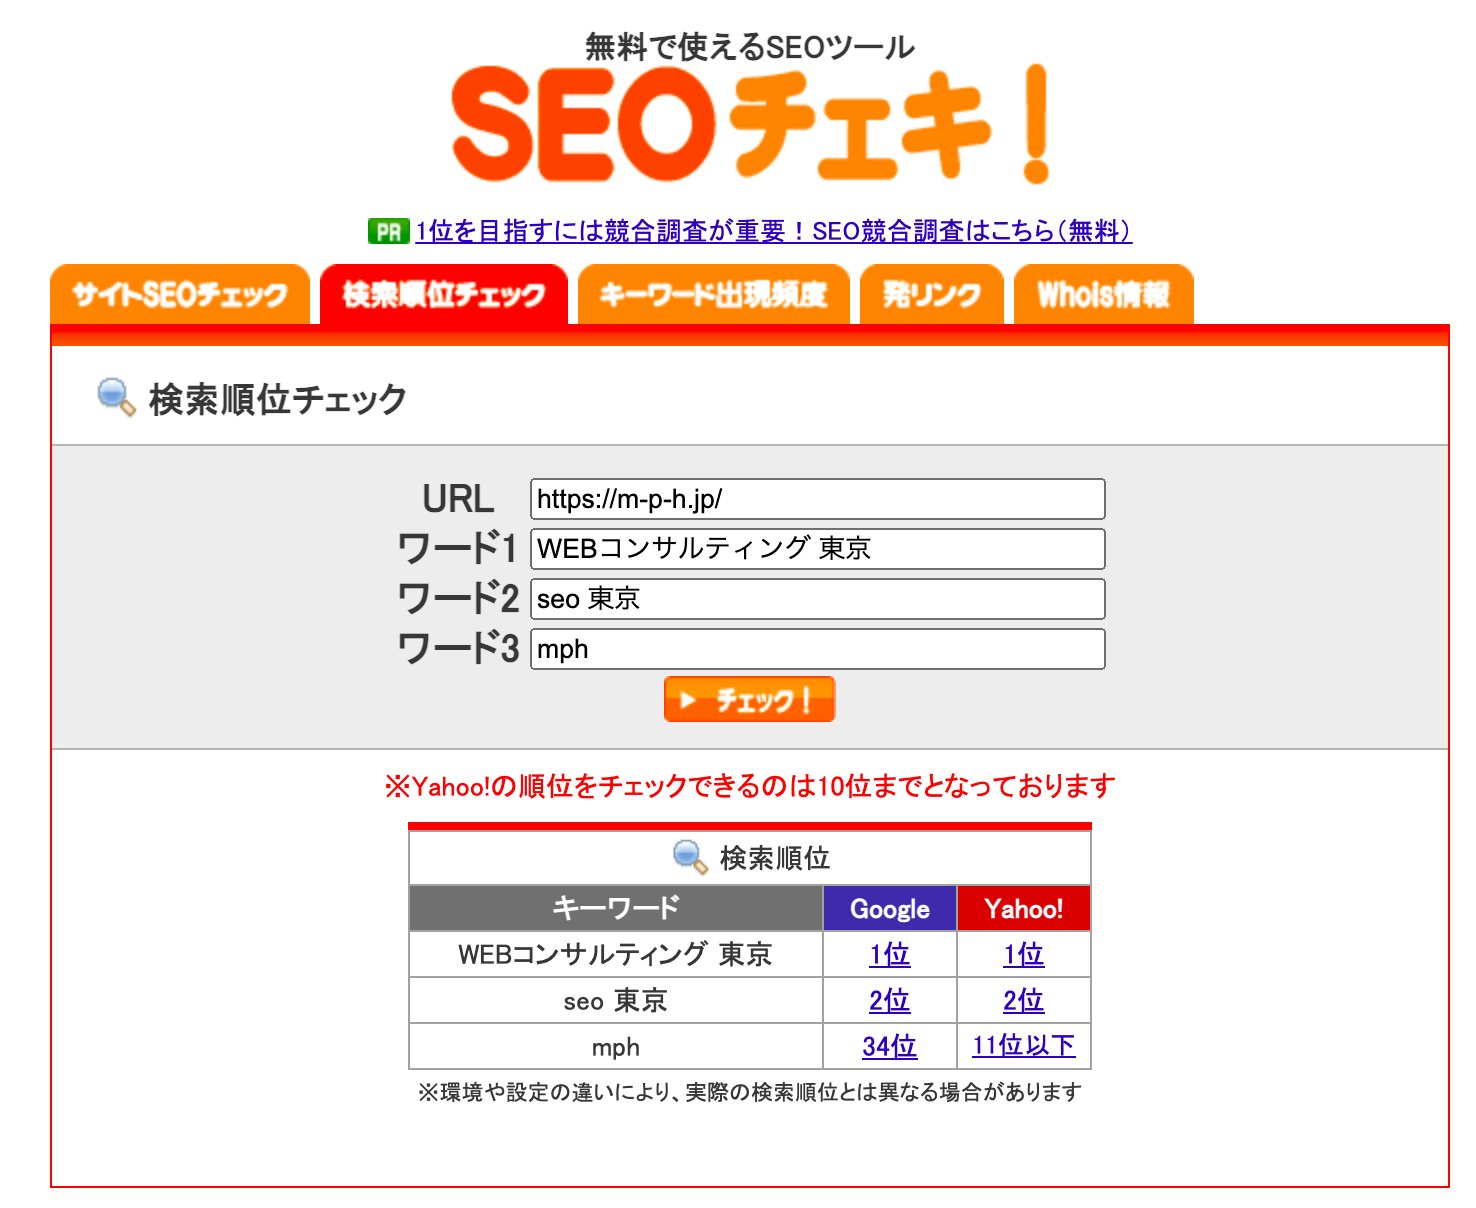
Task: Switch to キーワード出現頻度 tab
Action: coord(714,294)
